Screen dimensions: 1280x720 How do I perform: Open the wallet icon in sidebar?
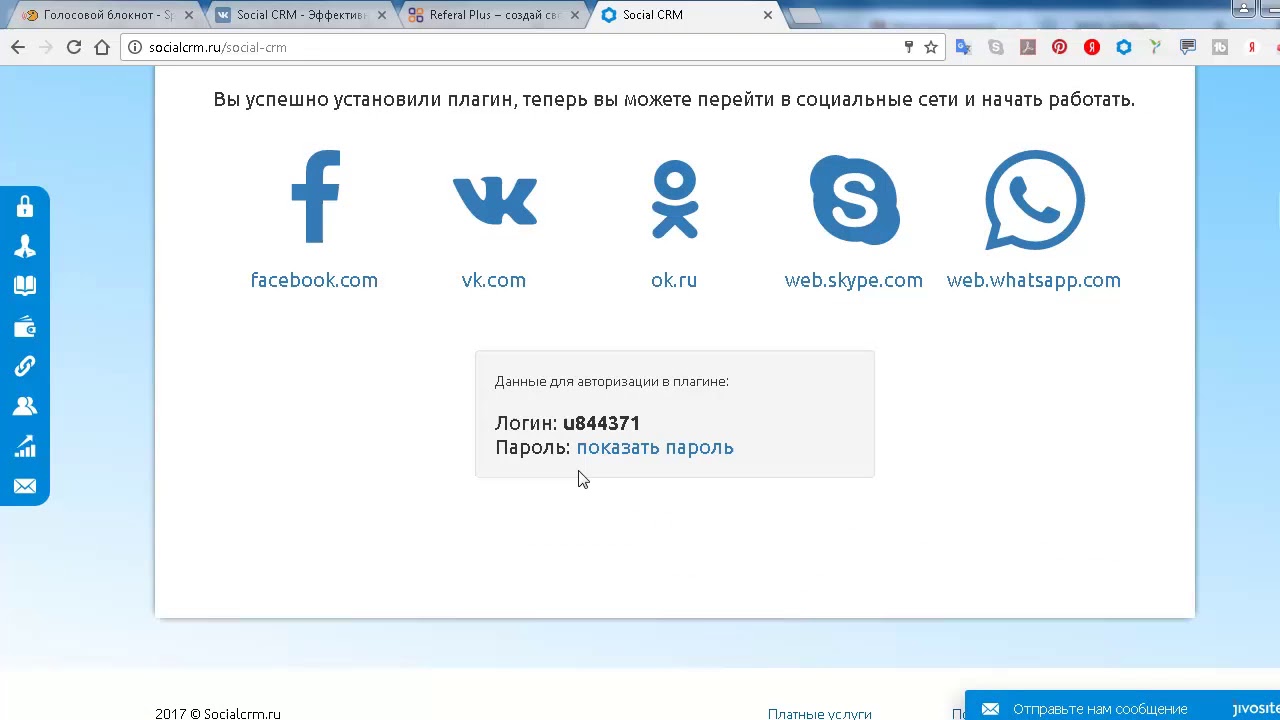25,327
